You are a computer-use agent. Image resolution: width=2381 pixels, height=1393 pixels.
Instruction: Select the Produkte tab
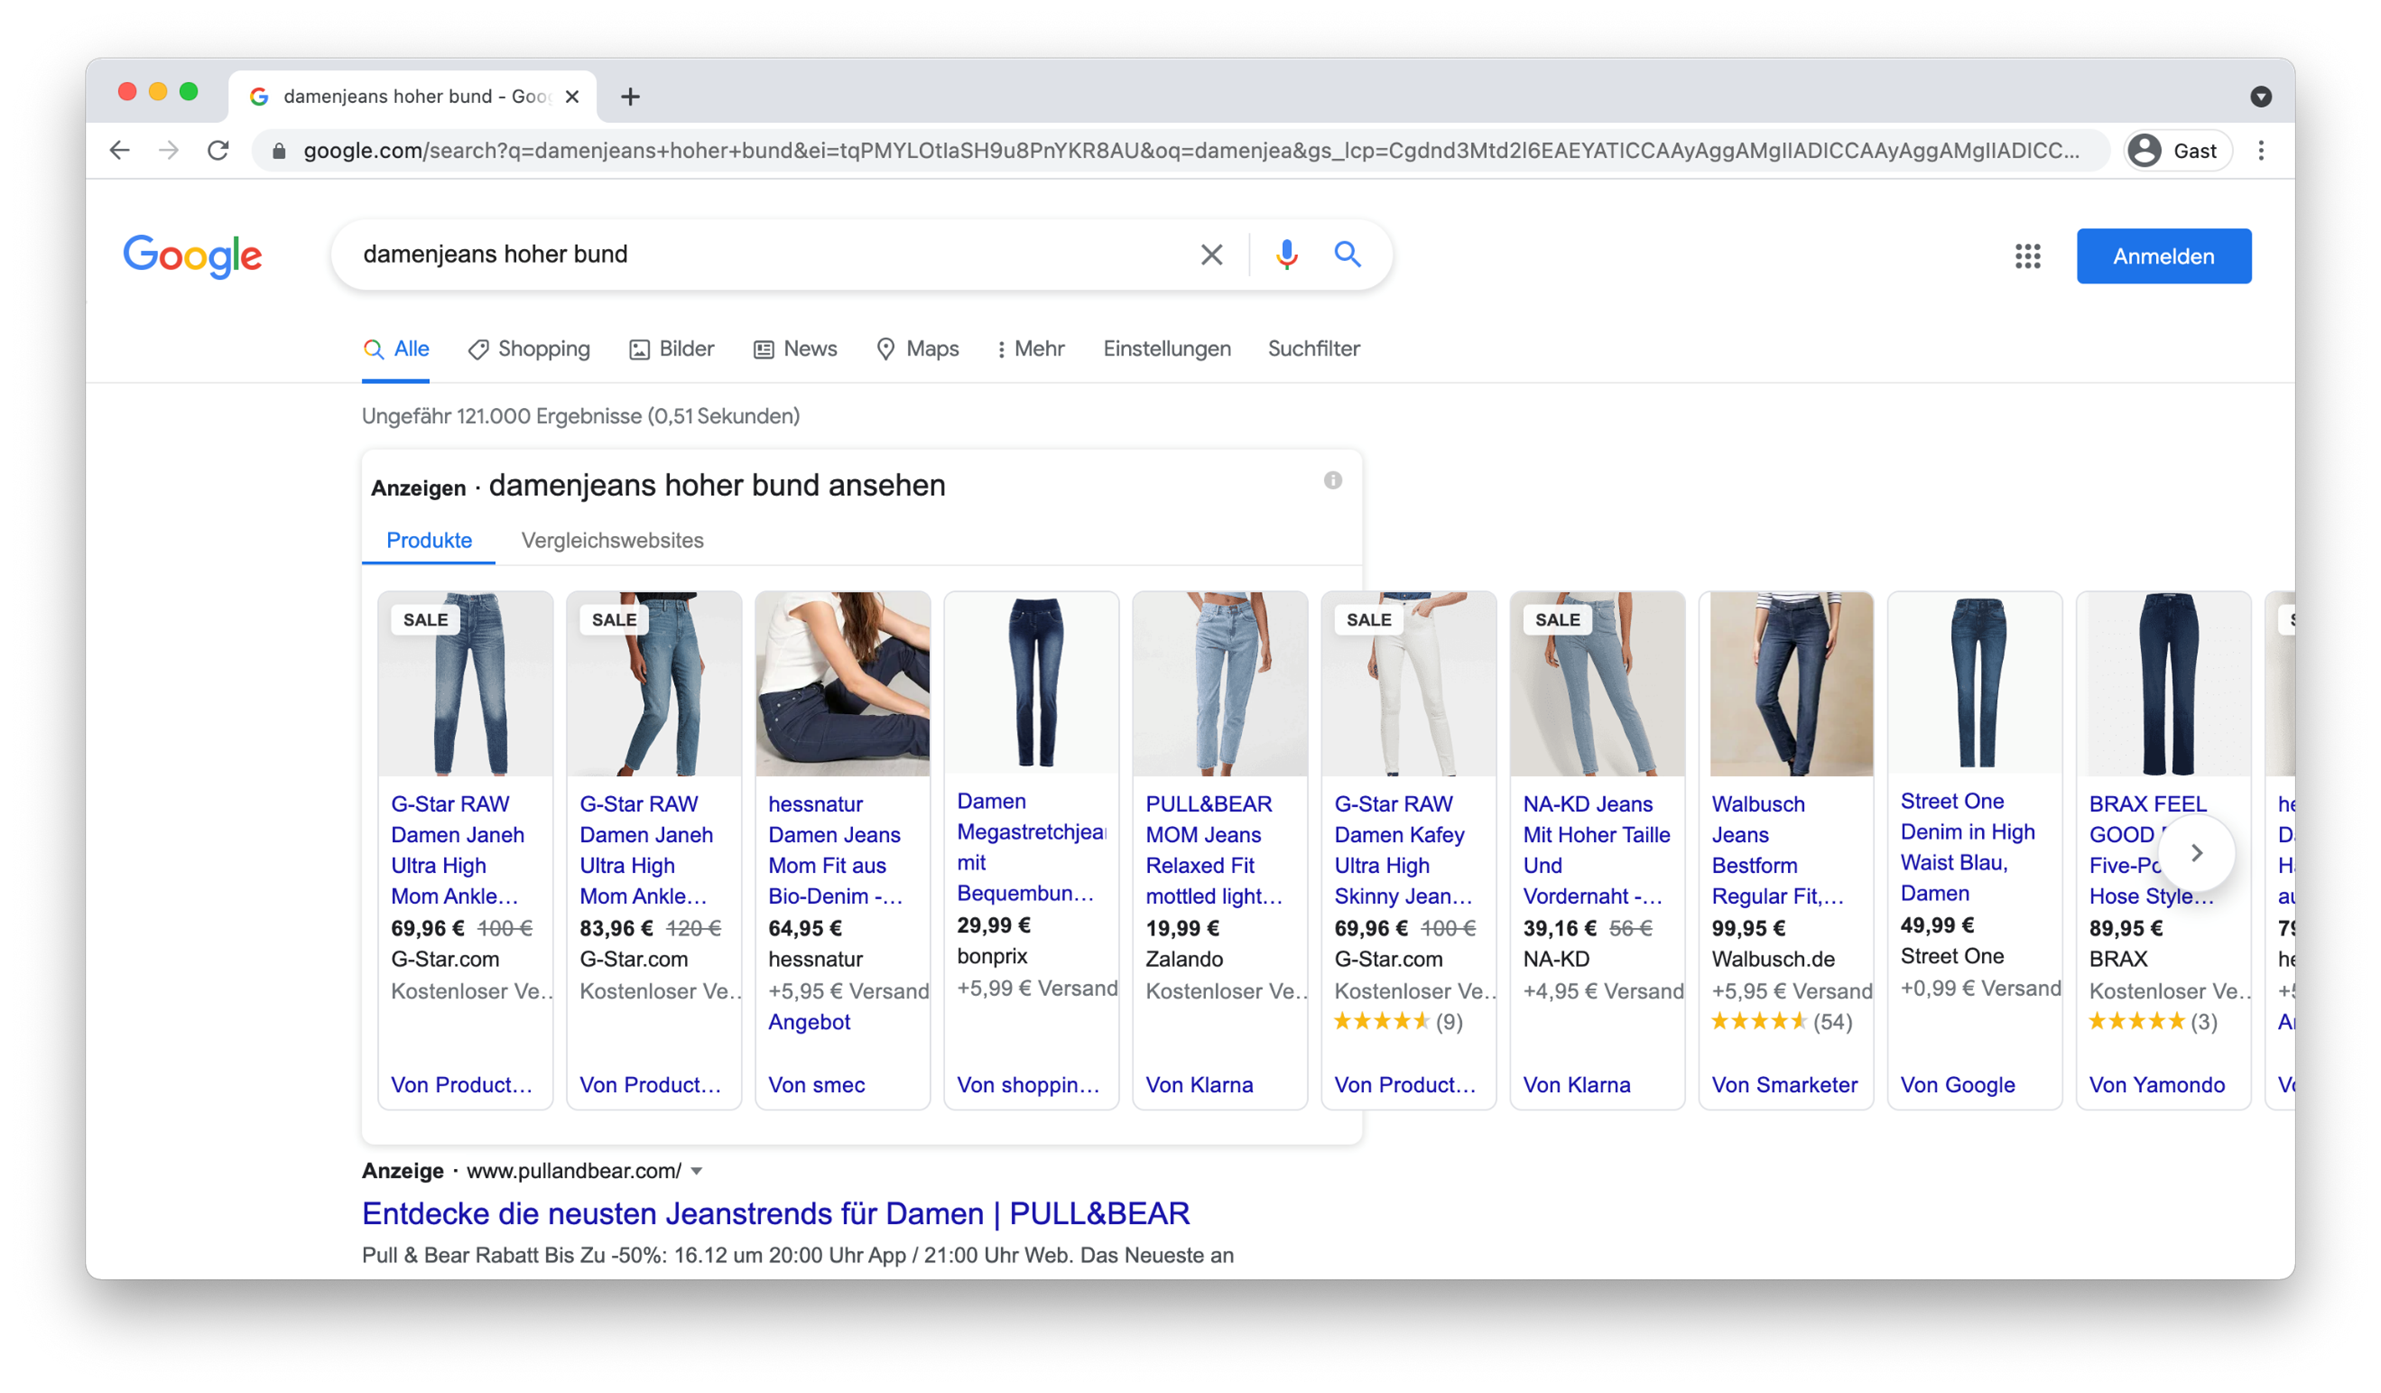coord(429,540)
